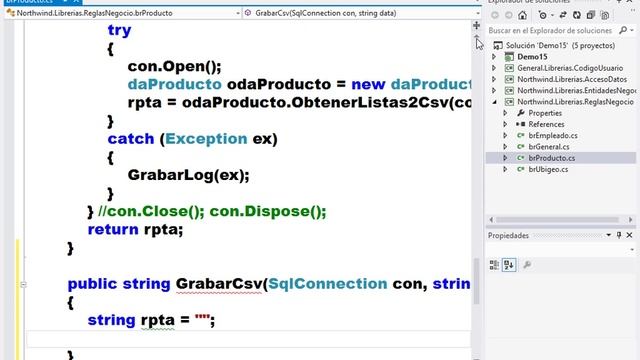Click the Home icon in Solution Explorer
The width and height of the screenshot is (640, 360).
coord(522,16)
